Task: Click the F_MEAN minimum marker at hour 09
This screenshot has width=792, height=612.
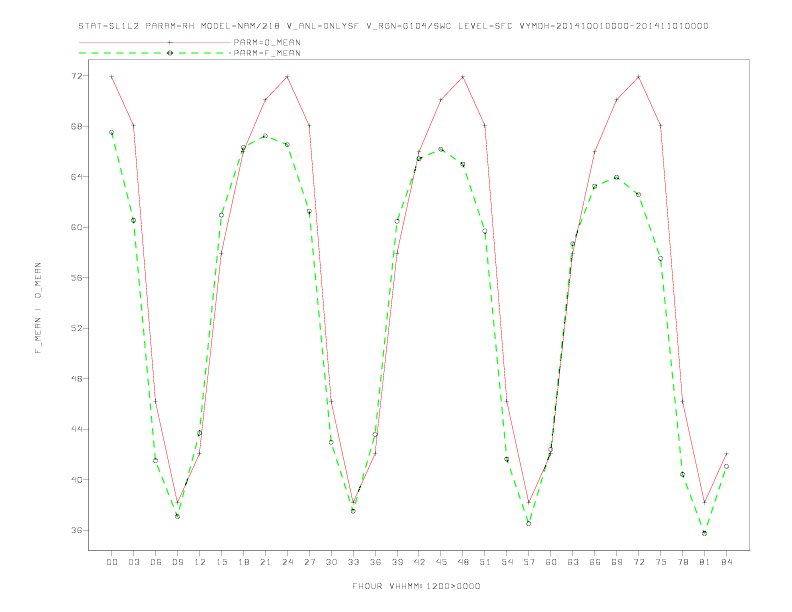Action: [177, 517]
